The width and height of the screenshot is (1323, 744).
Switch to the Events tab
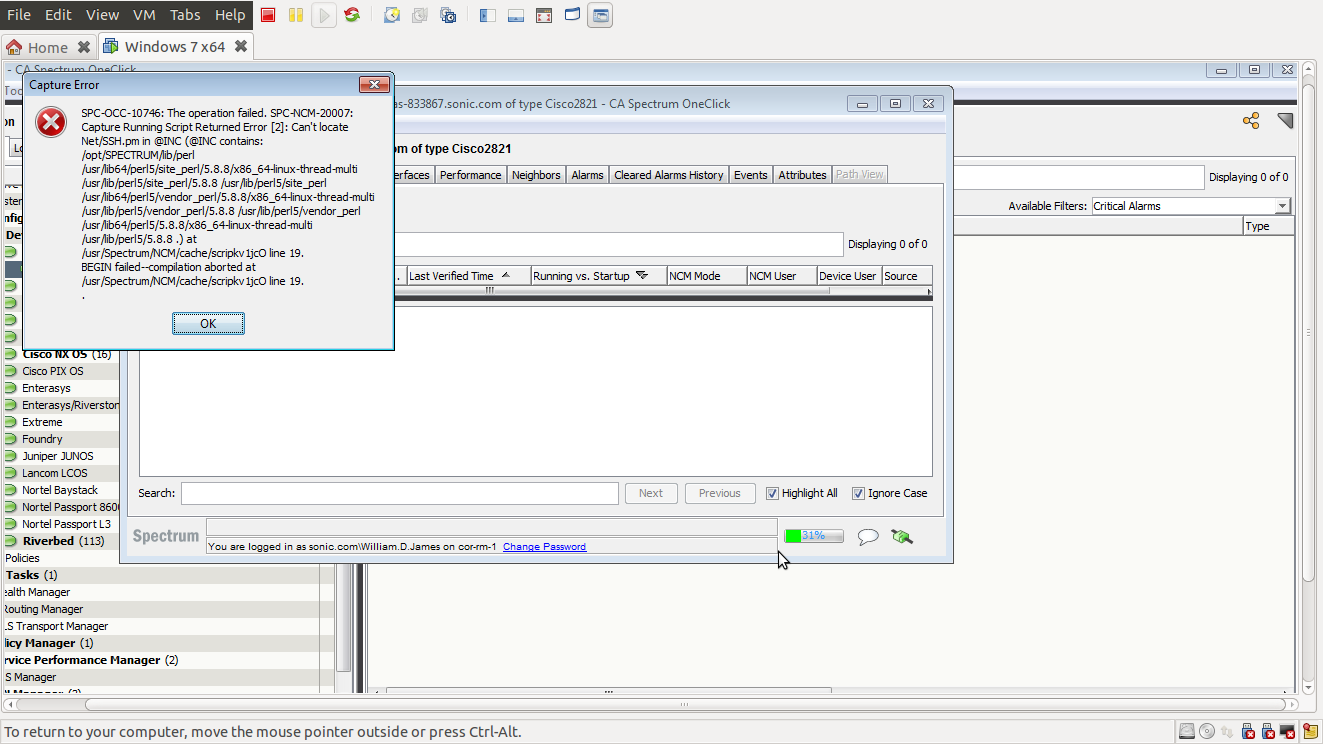[750, 175]
